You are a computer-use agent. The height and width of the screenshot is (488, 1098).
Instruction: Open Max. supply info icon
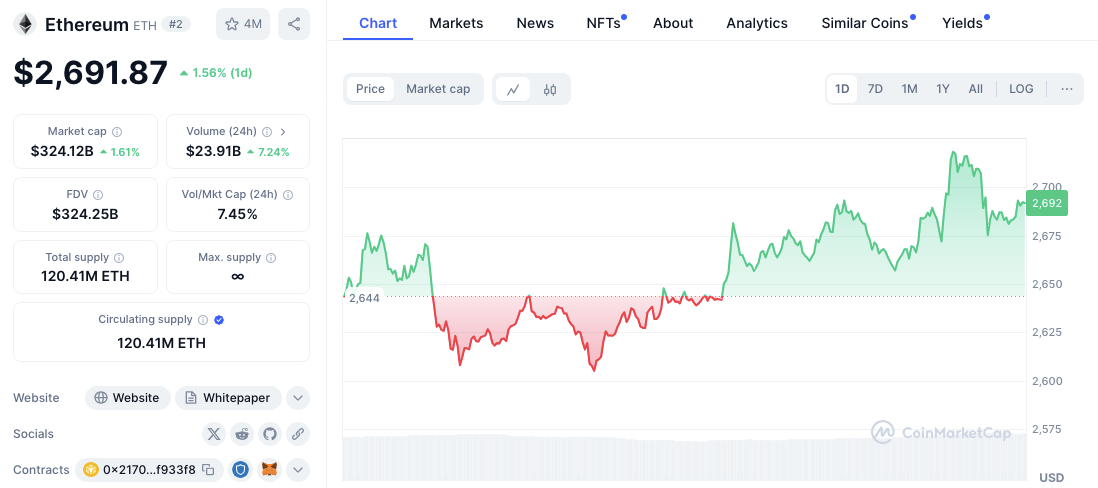coord(272,258)
